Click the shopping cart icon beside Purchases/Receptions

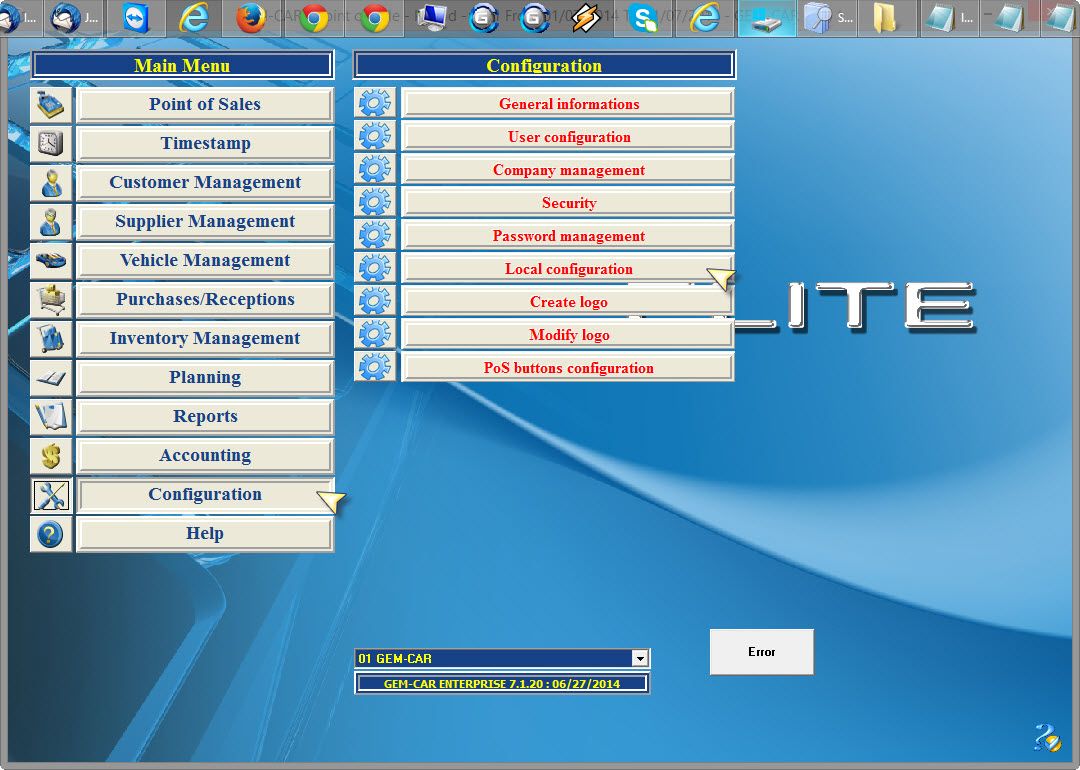click(x=51, y=300)
